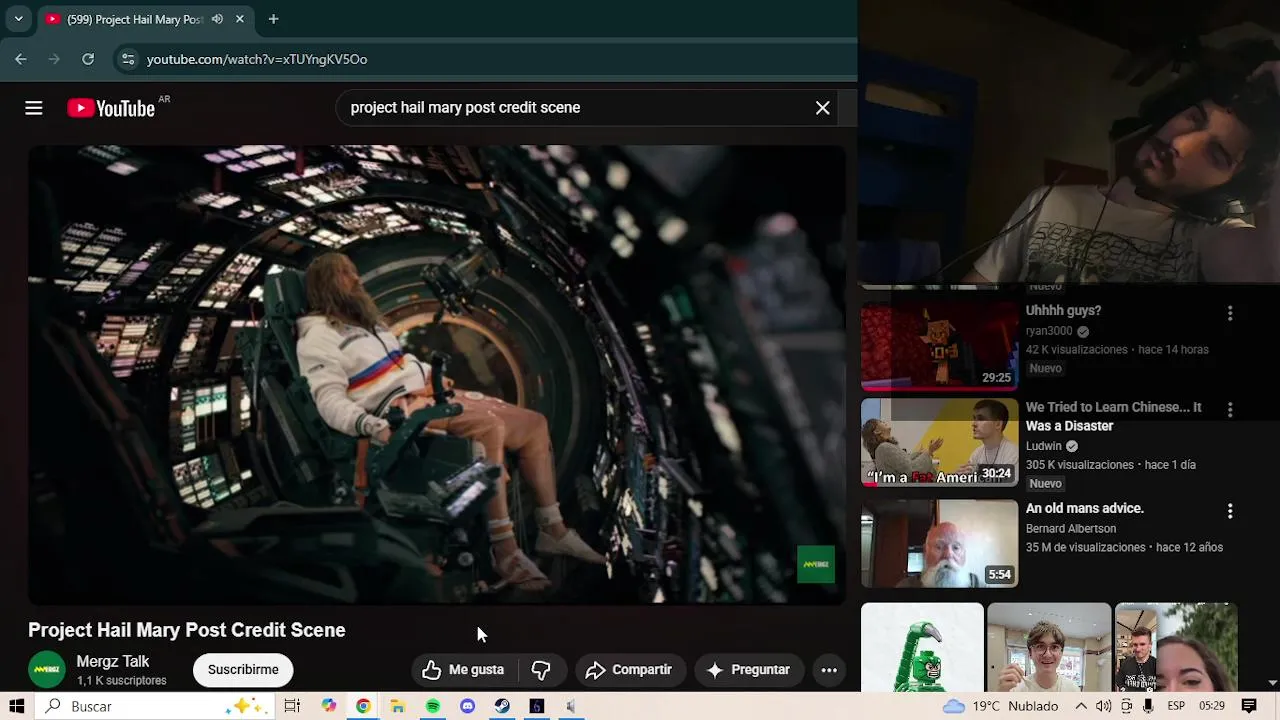The width and height of the screenshot is (1280, 720).
Task: Pause the video by clicking the player
Action: (x=437, y=375)
